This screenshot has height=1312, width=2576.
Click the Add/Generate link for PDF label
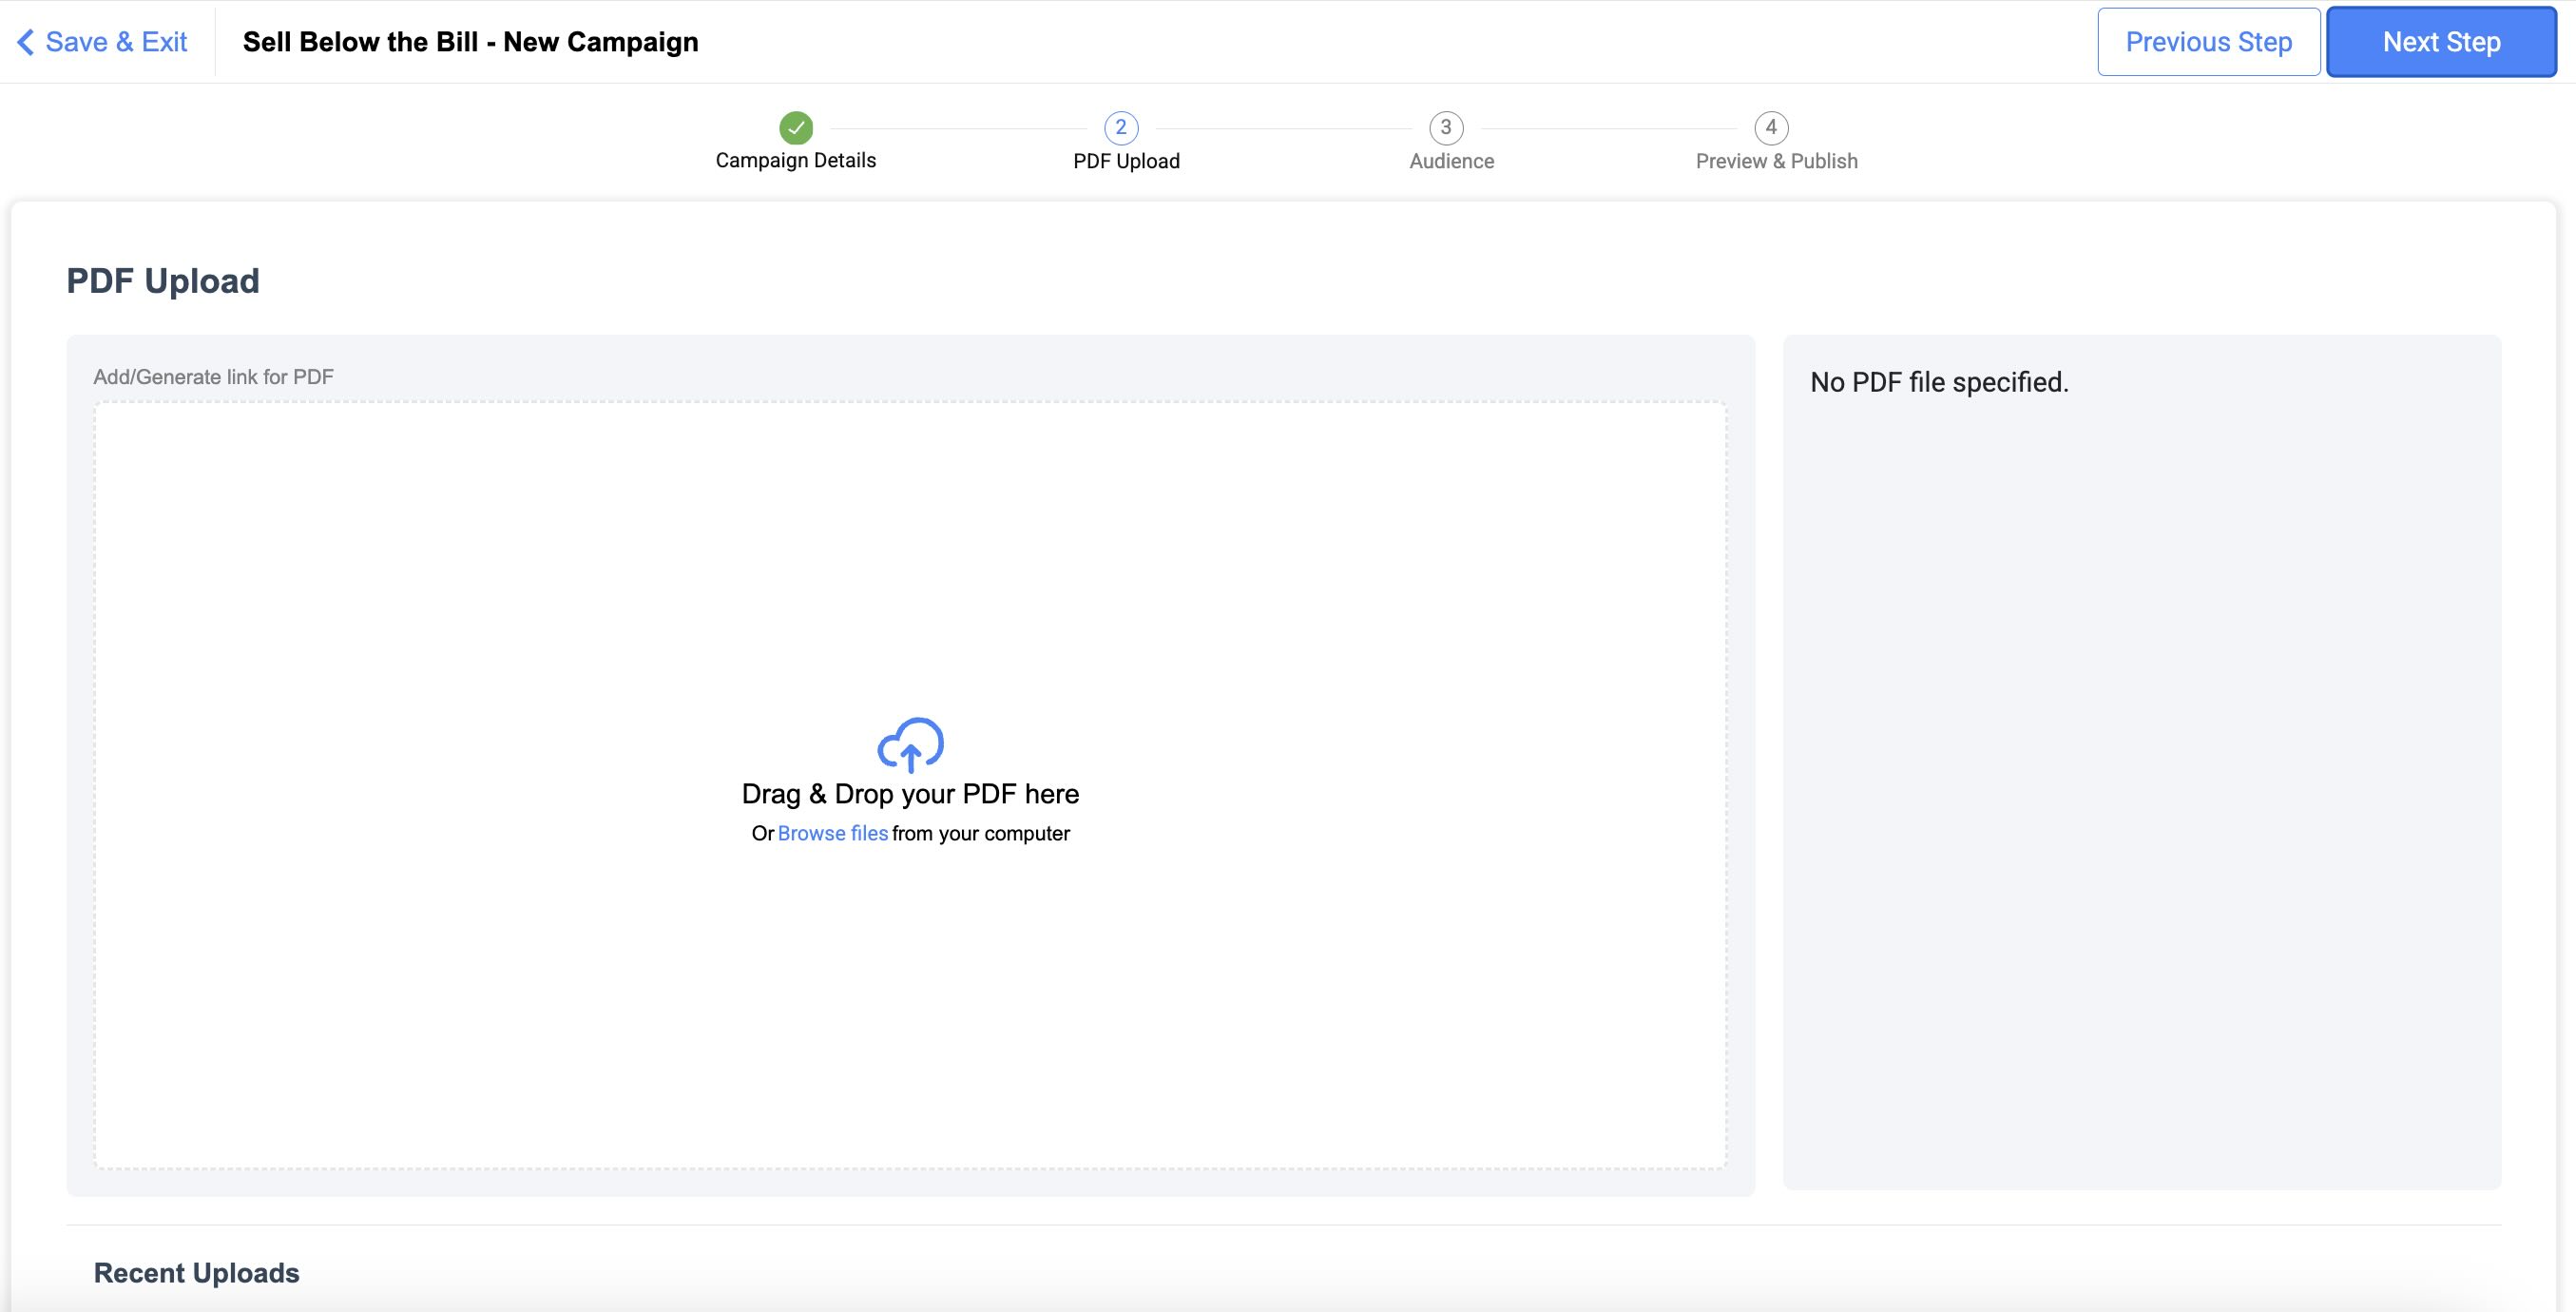point(213,377)
